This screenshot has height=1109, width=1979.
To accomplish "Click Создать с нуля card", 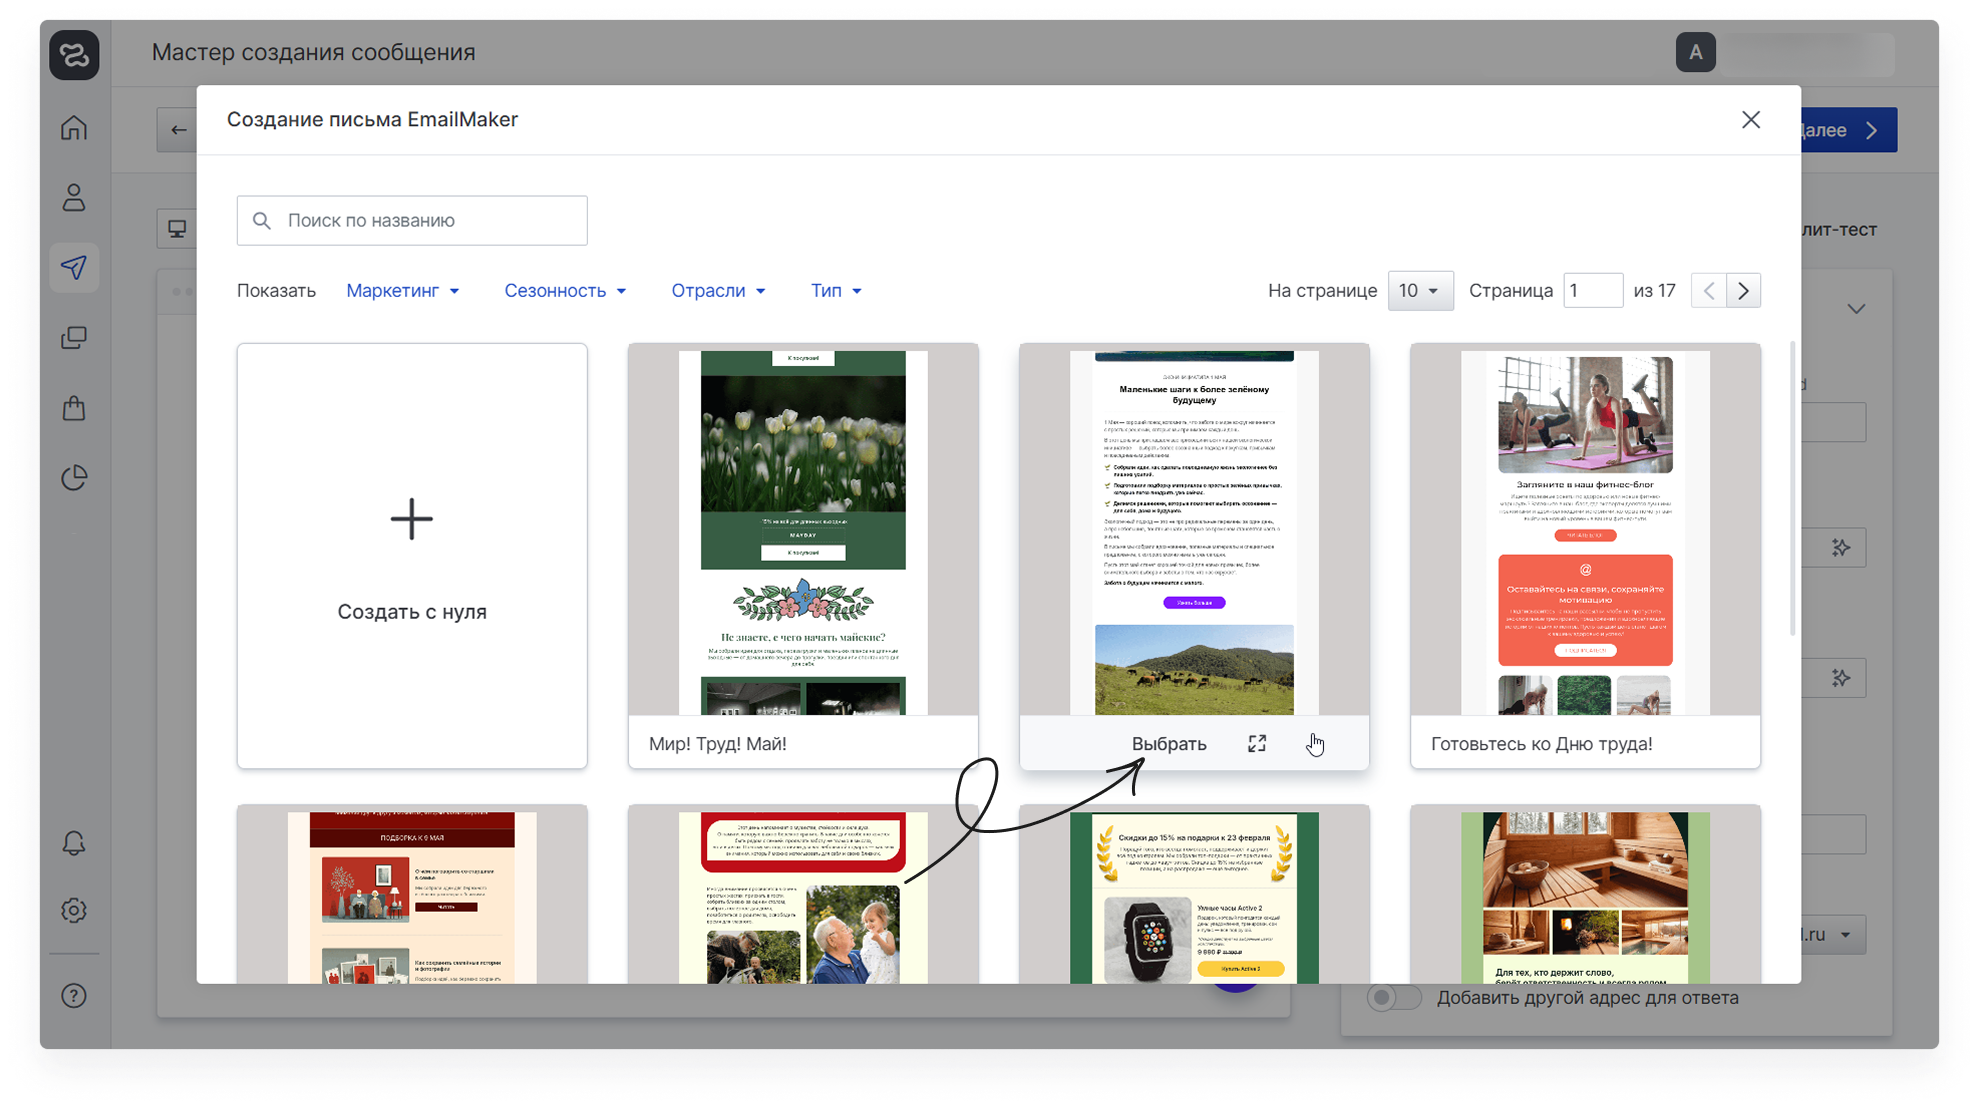I will [x=412, y=556].
